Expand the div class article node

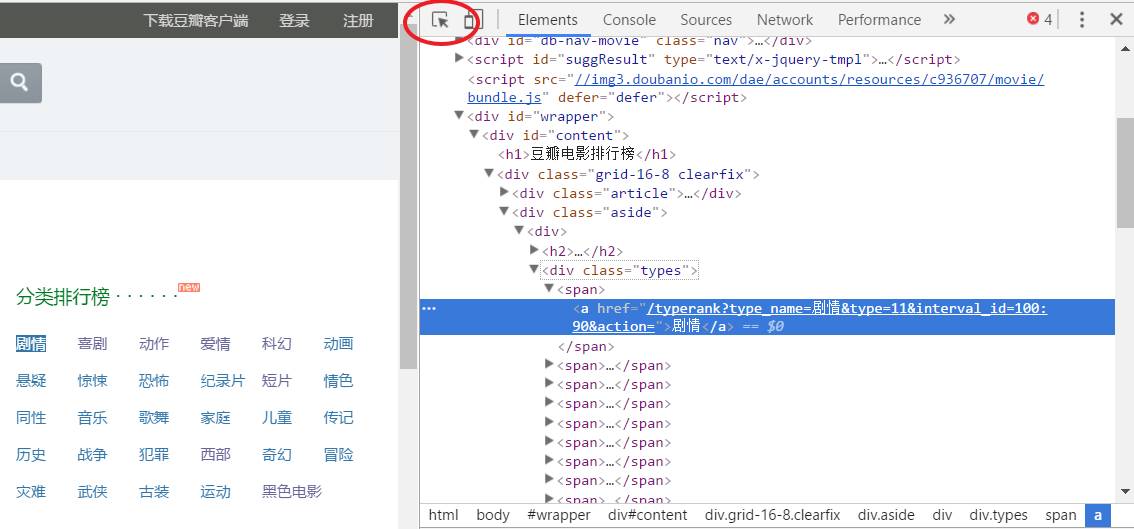pyautogui.click(x=505, y=192)
